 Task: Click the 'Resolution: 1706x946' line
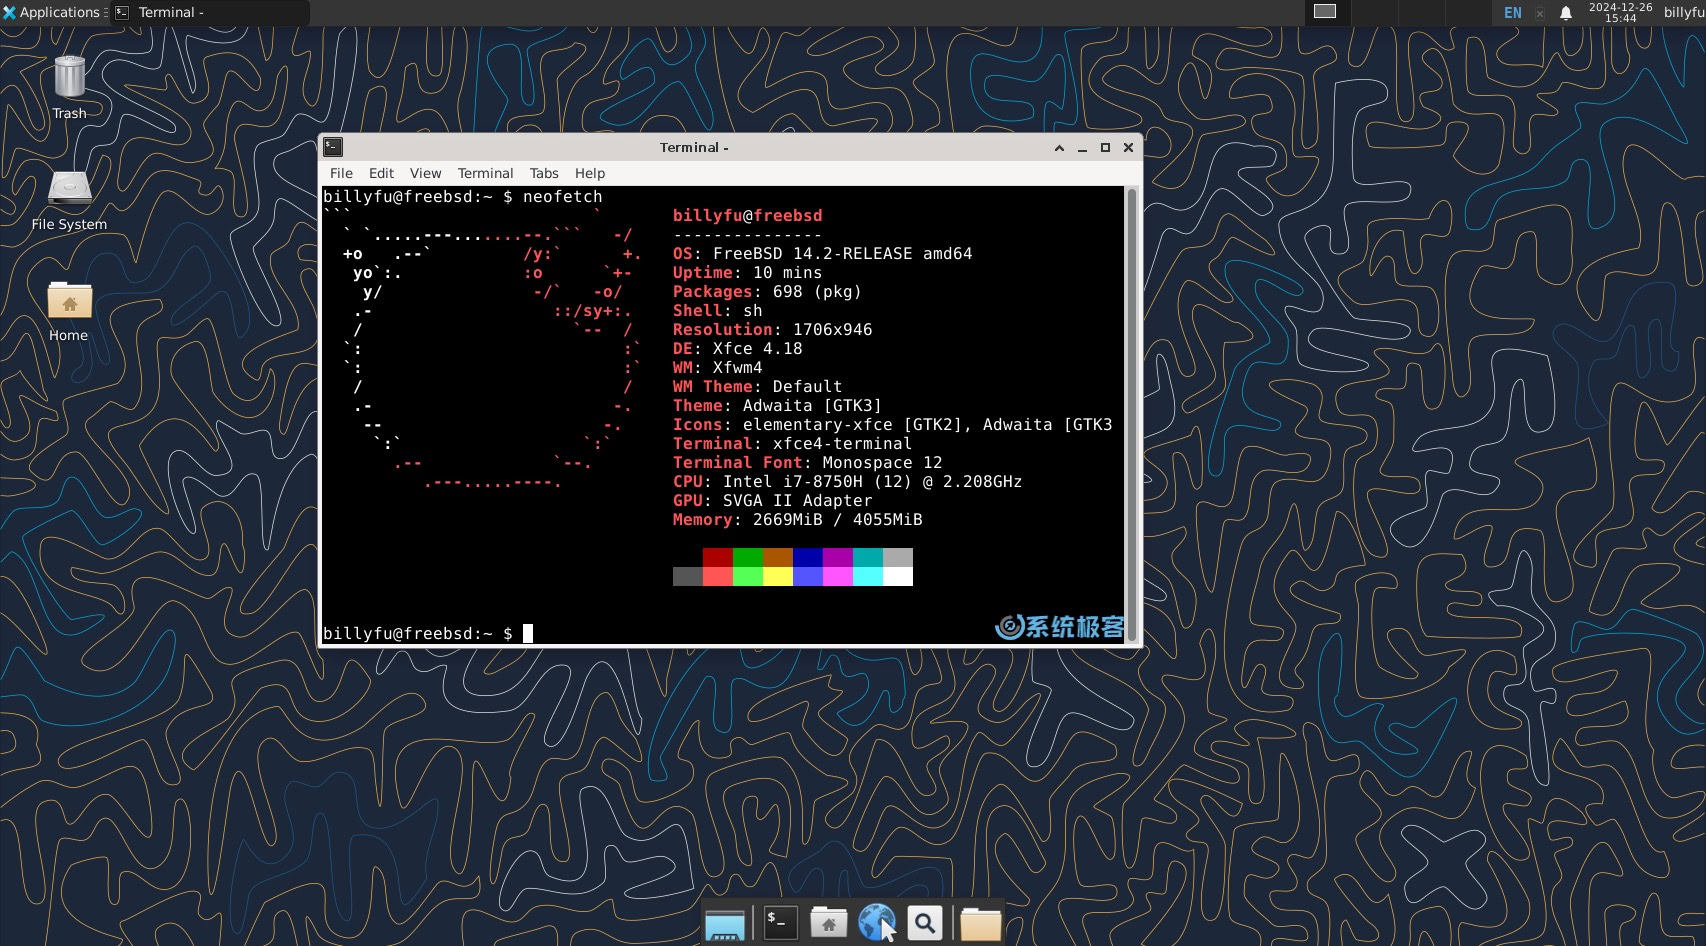click(x=772, y=330)
